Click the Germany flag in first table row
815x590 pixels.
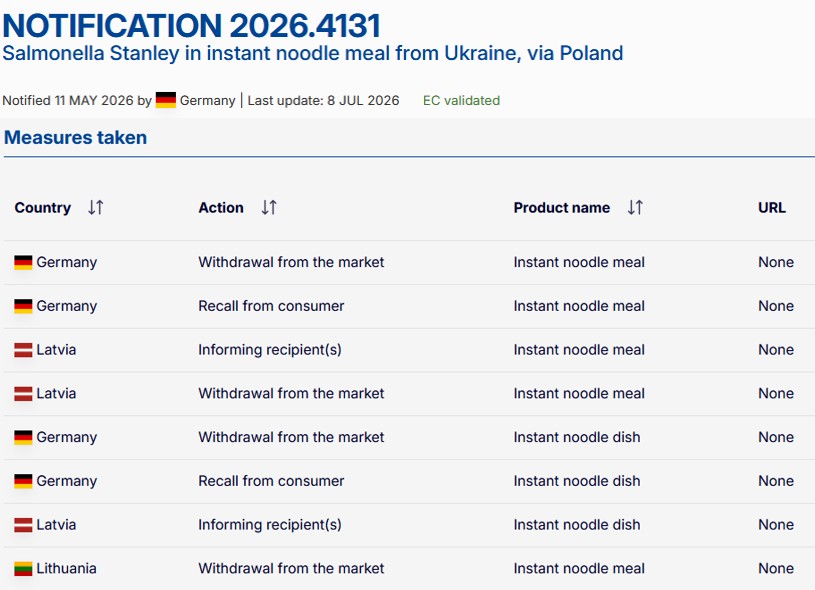(x=23, y=263)
